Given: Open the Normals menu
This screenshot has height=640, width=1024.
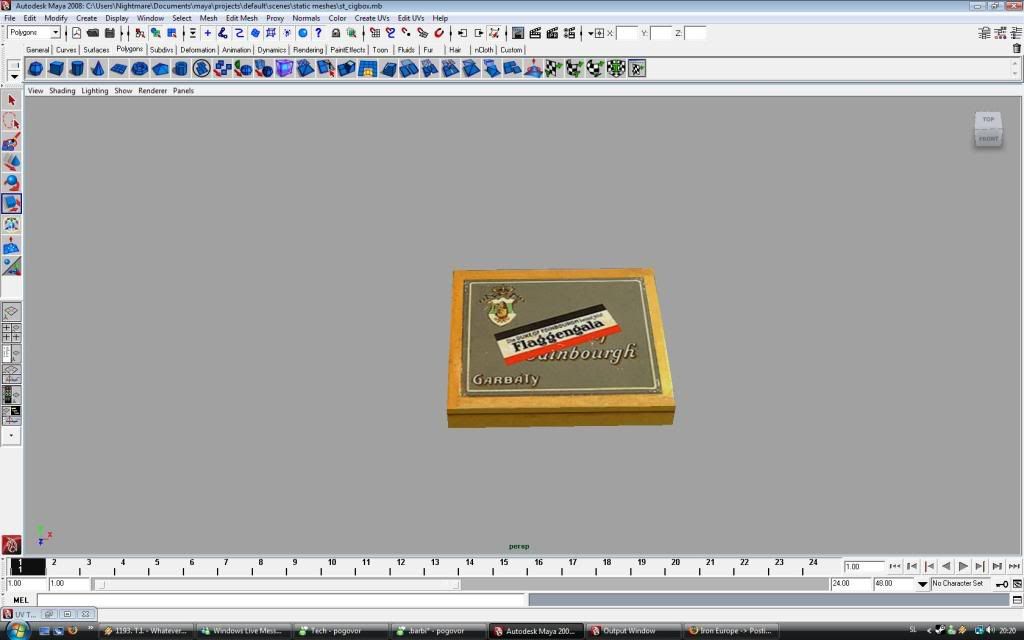Looking at the screenshot, I should click(x=306, y=18).
